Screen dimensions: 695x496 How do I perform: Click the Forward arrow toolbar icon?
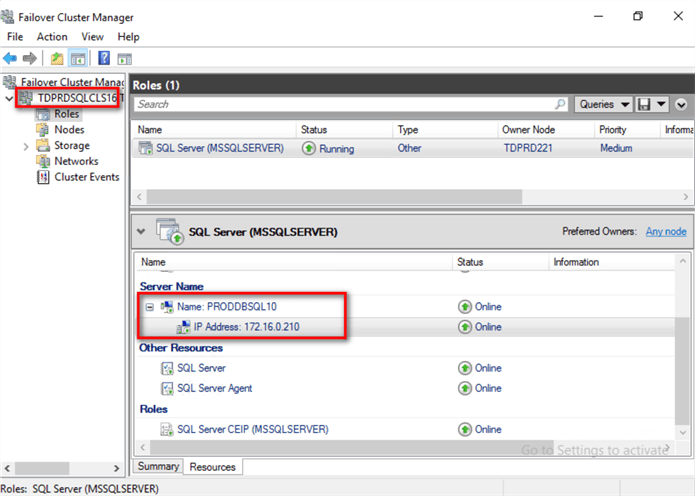click(x=30, y=58)
